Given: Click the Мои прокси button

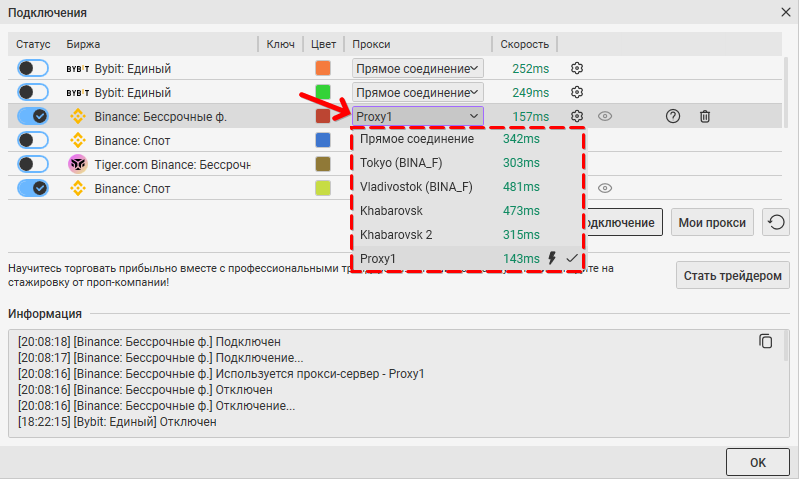Looking at the screenshot, I should click(x=712, y=222).
